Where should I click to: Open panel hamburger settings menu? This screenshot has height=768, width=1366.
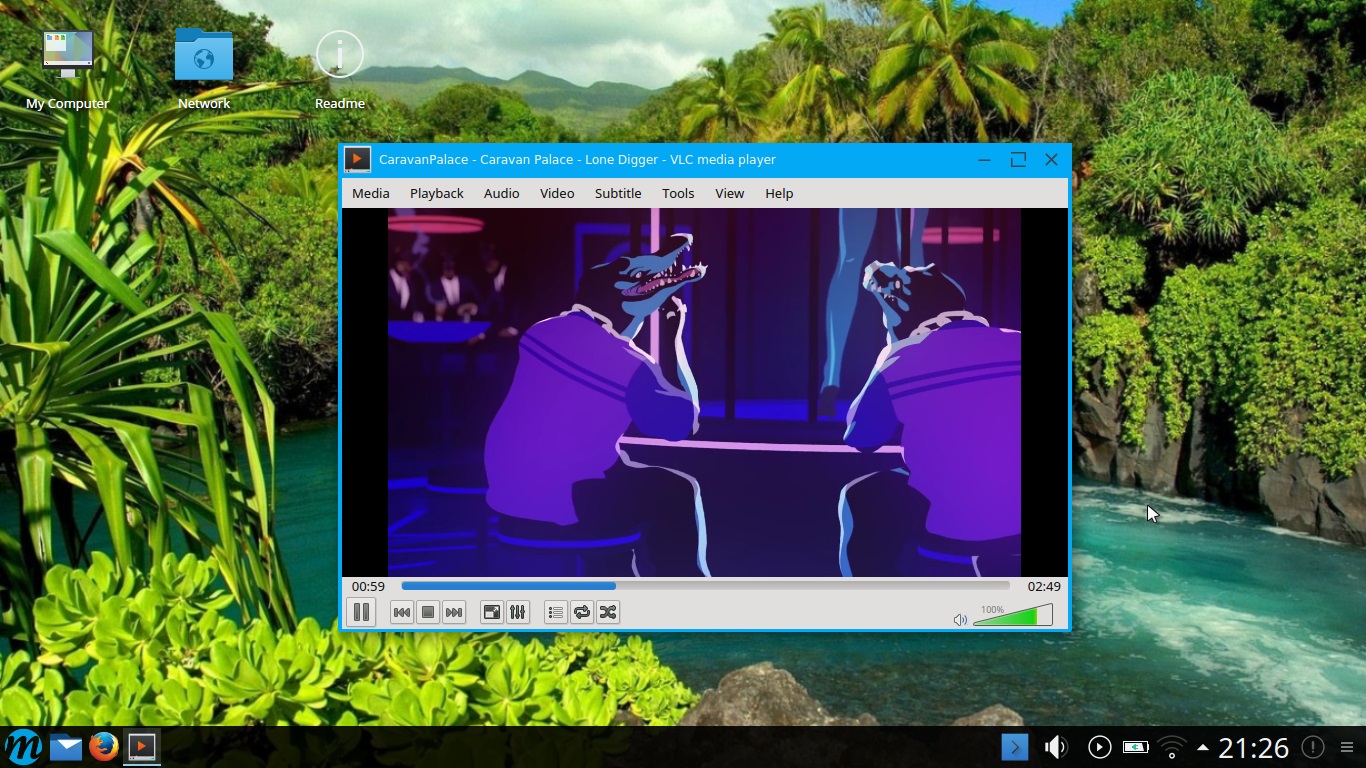click(x=1347, y=747)
